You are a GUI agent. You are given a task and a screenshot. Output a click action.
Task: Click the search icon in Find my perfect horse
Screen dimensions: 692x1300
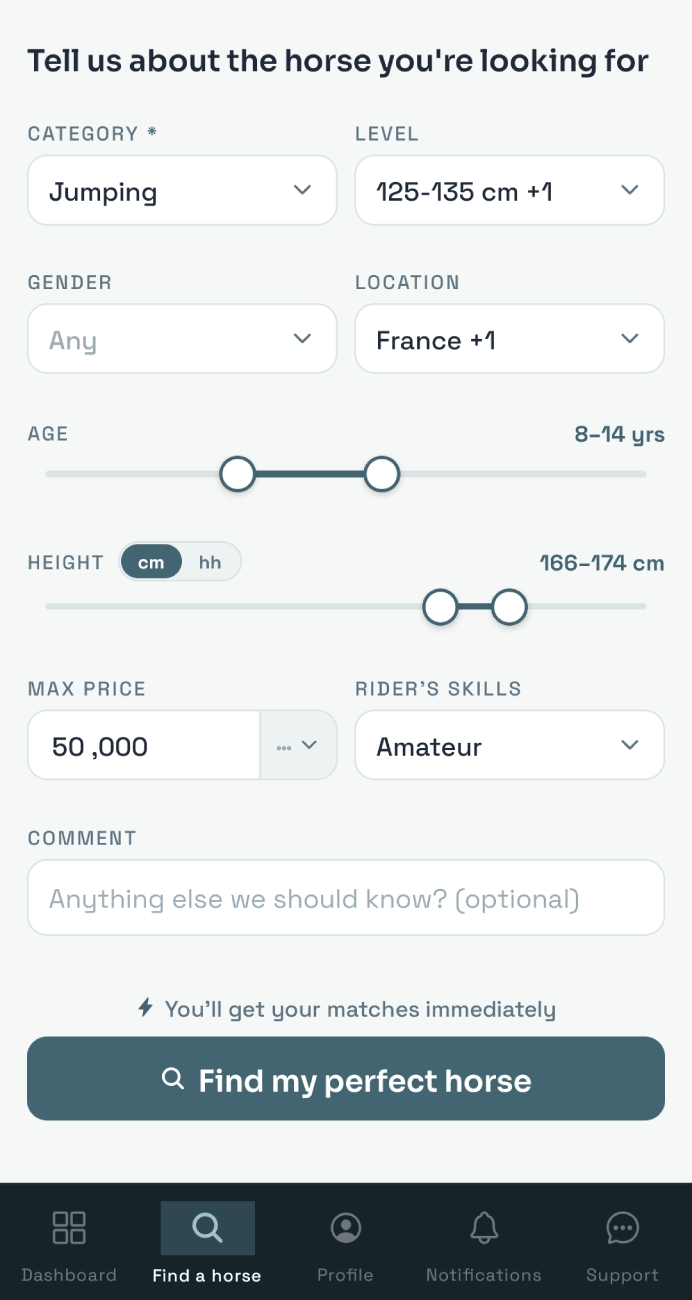[x=173, y=1078]
